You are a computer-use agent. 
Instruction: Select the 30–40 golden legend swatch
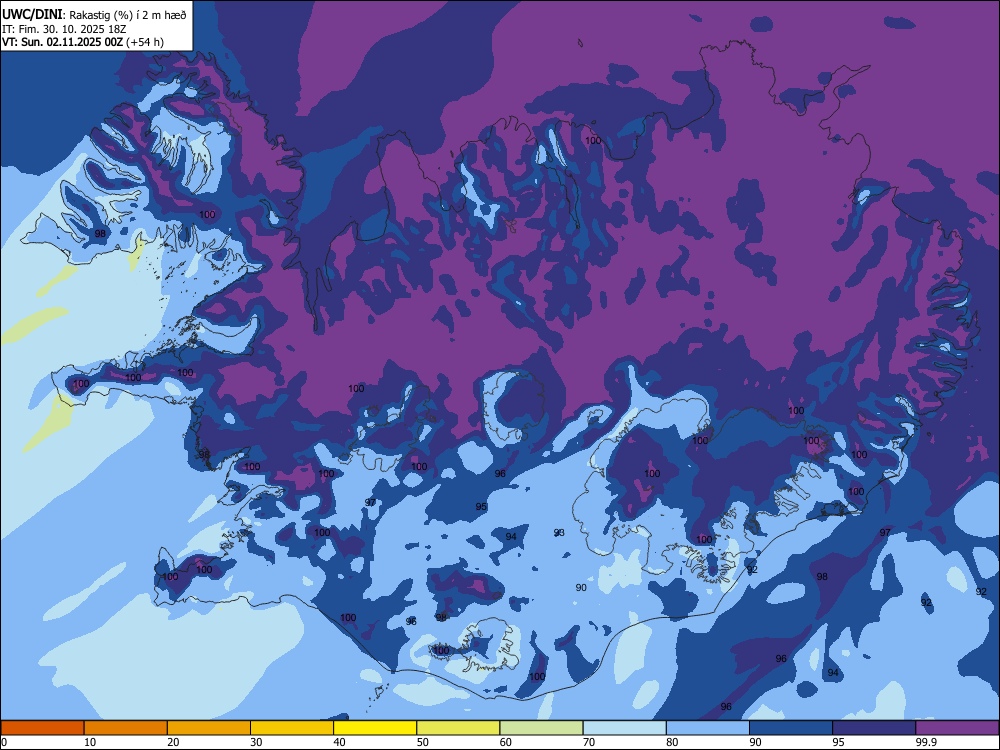292,728
